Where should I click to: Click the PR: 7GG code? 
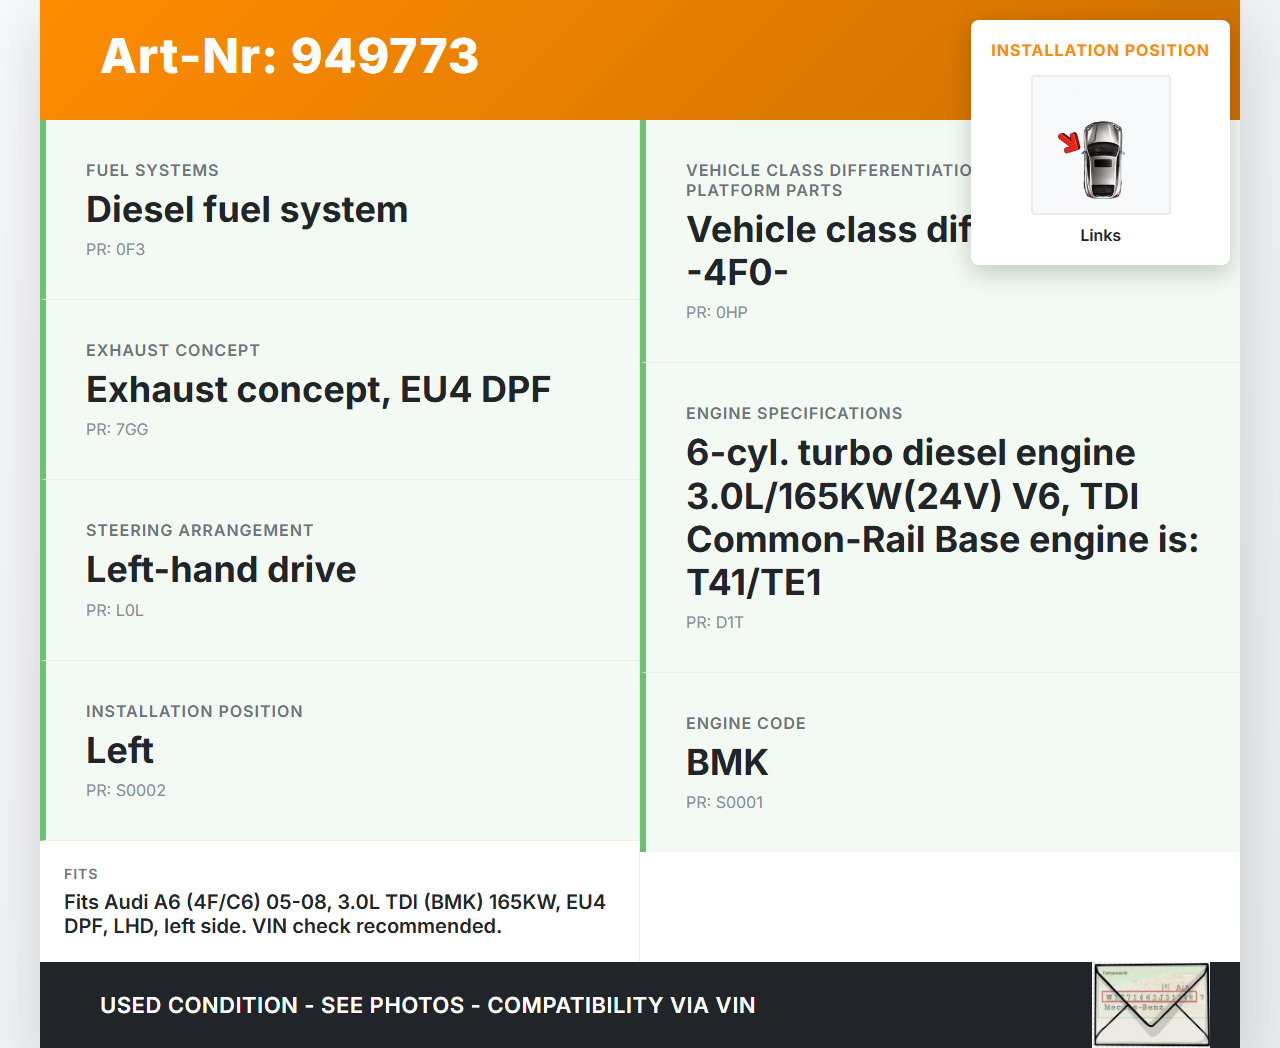tap(117, 430)
